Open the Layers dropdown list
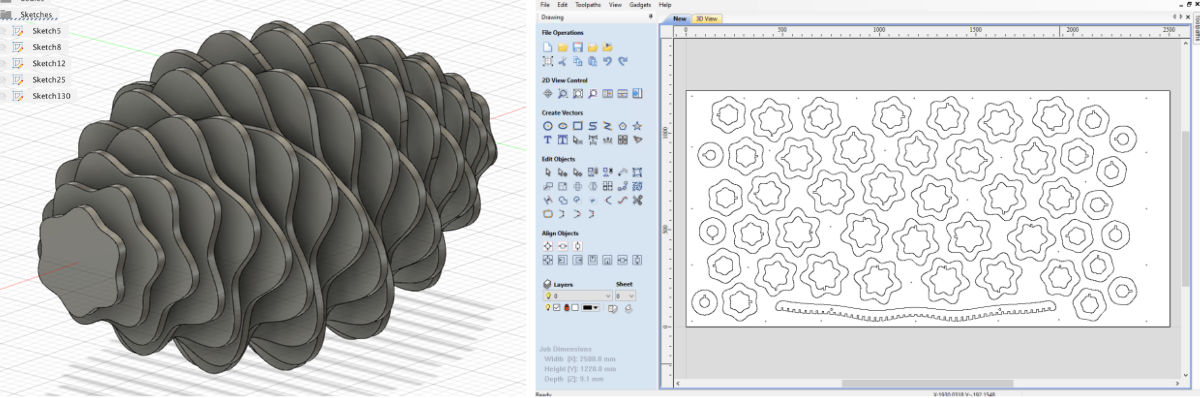This screenshot has height=398, width=1200. point(577,296)
